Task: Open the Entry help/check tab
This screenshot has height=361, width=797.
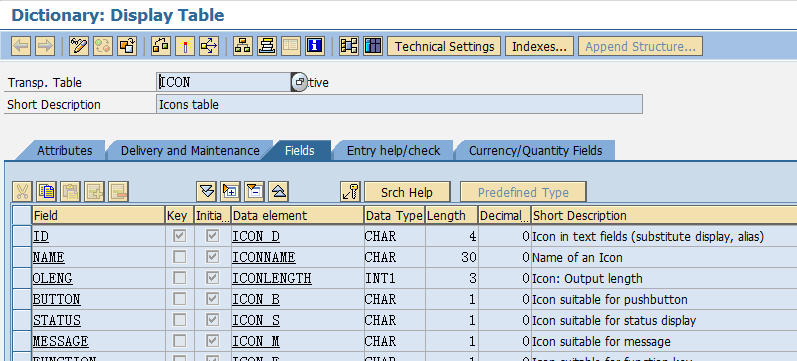Action: [x=393, y=151]
